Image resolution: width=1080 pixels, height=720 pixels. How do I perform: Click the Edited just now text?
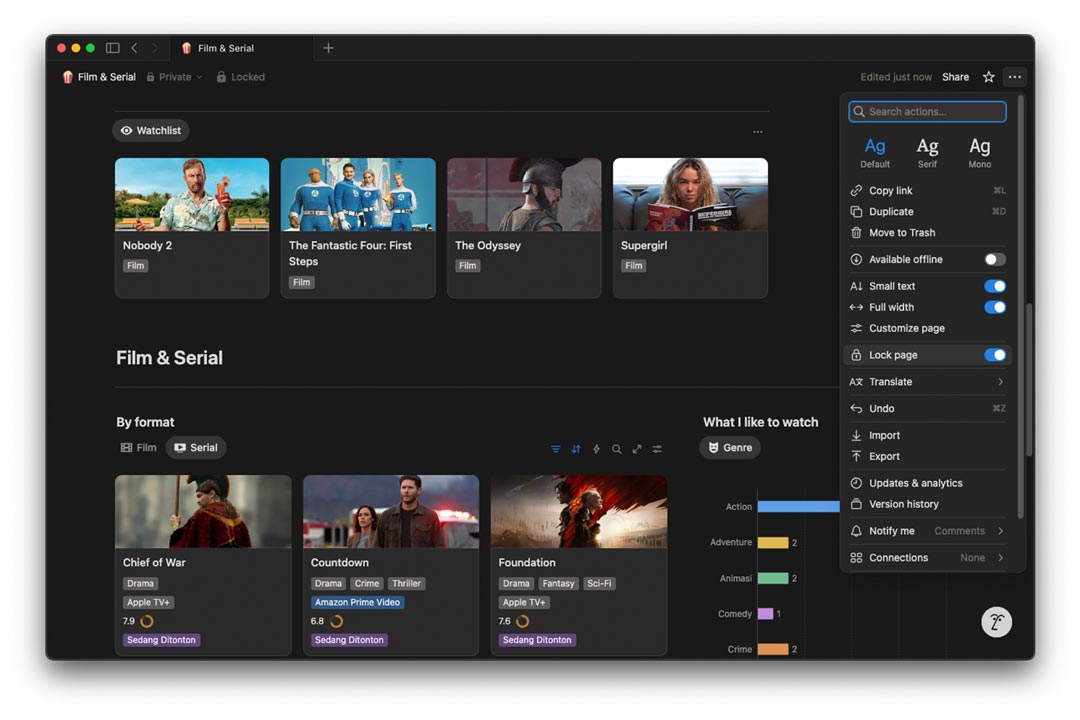coord(895,77)
